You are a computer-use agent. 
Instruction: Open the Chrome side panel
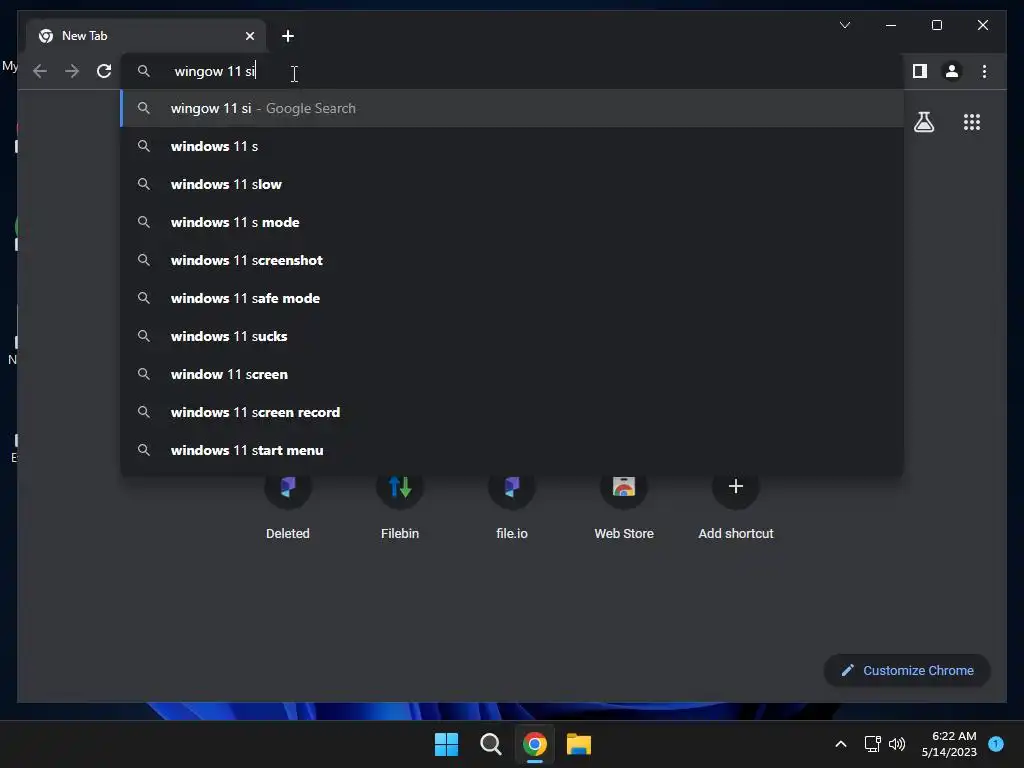[920, 71]
